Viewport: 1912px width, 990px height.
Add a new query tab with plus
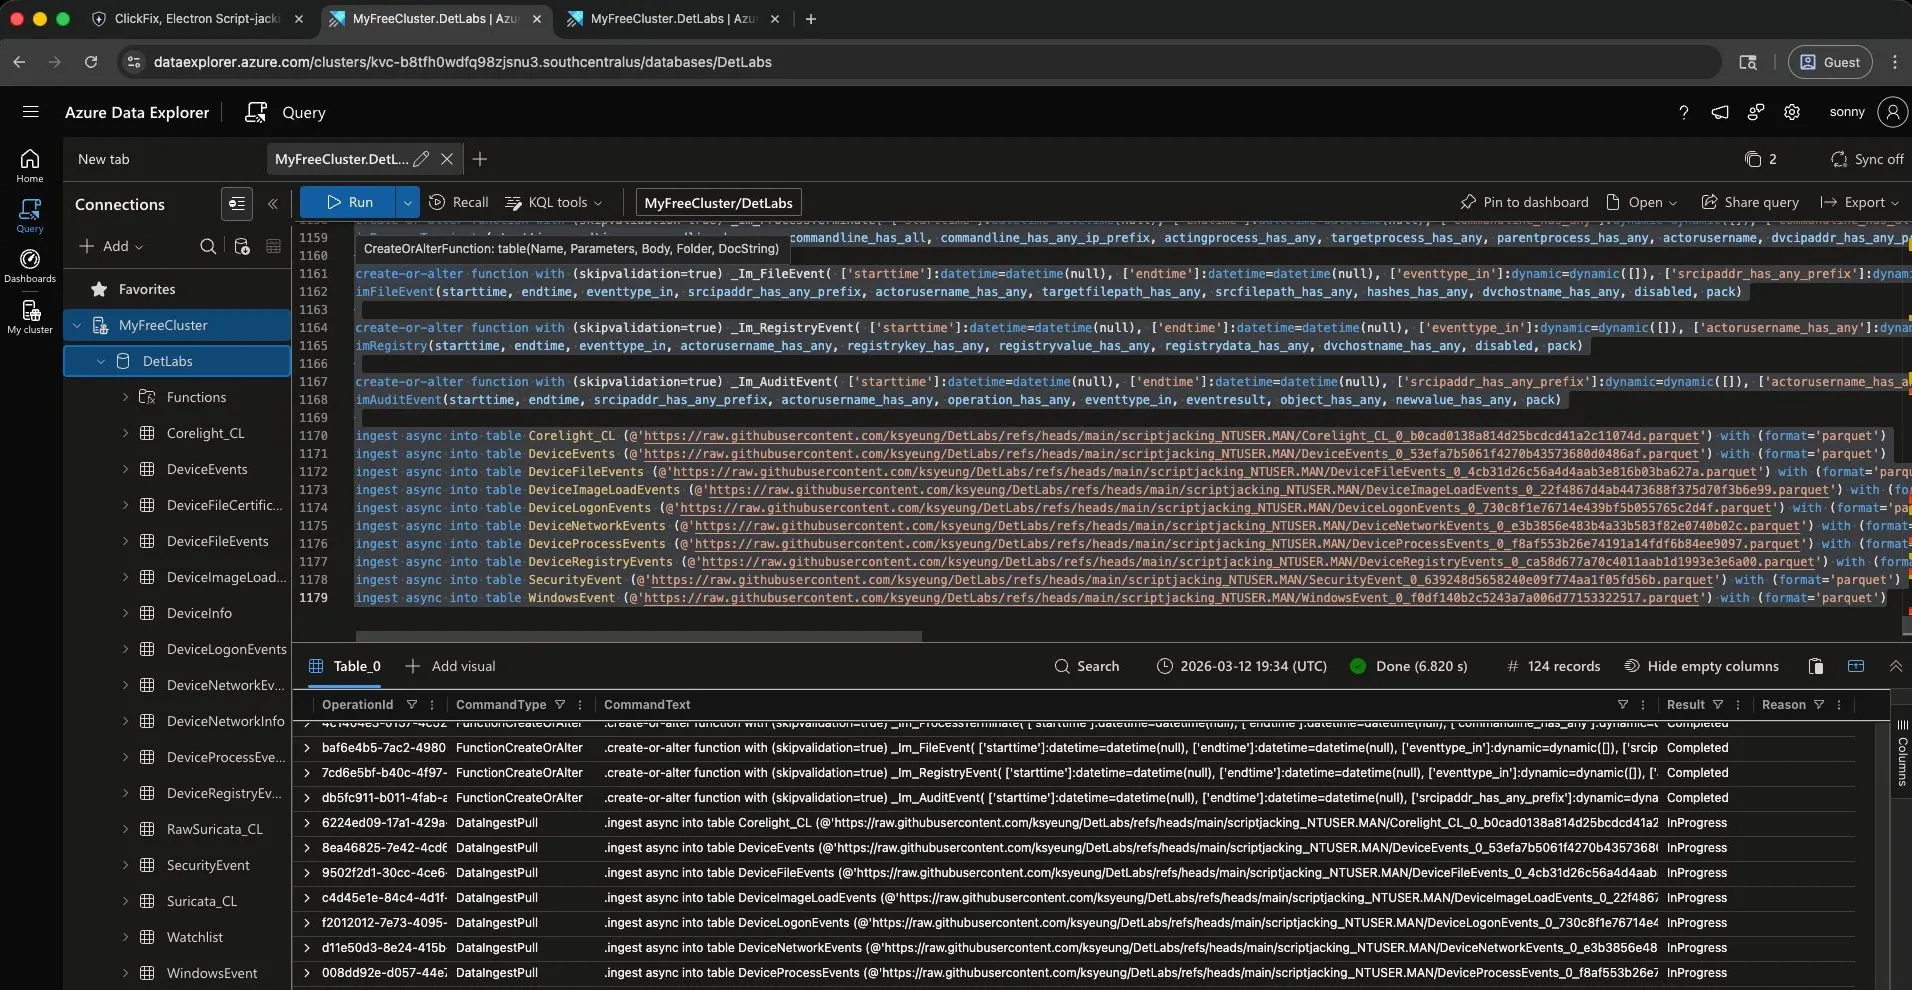[480, 159]
